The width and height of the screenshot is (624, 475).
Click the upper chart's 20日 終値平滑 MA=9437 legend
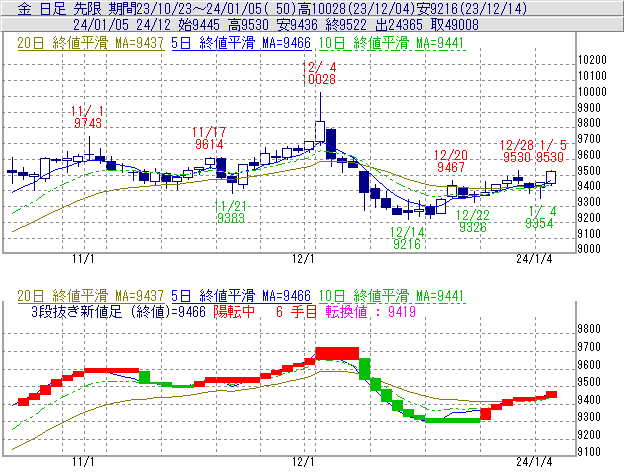[x=91, y=43]
